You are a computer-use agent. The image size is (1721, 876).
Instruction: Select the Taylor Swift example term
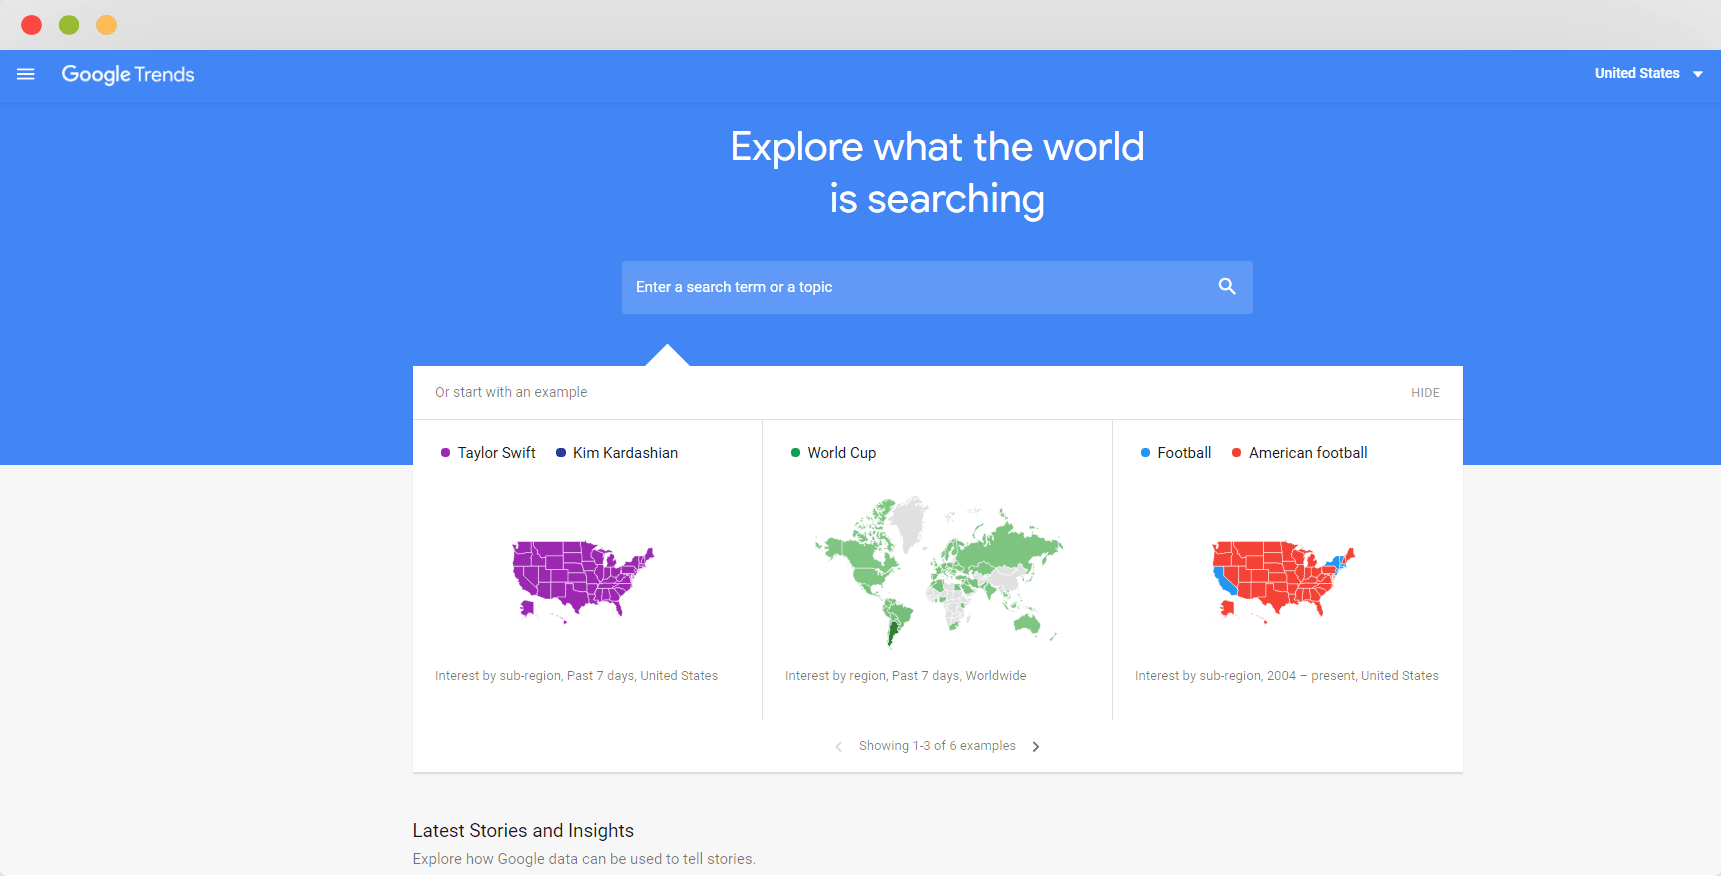click(x=496, y=453)
